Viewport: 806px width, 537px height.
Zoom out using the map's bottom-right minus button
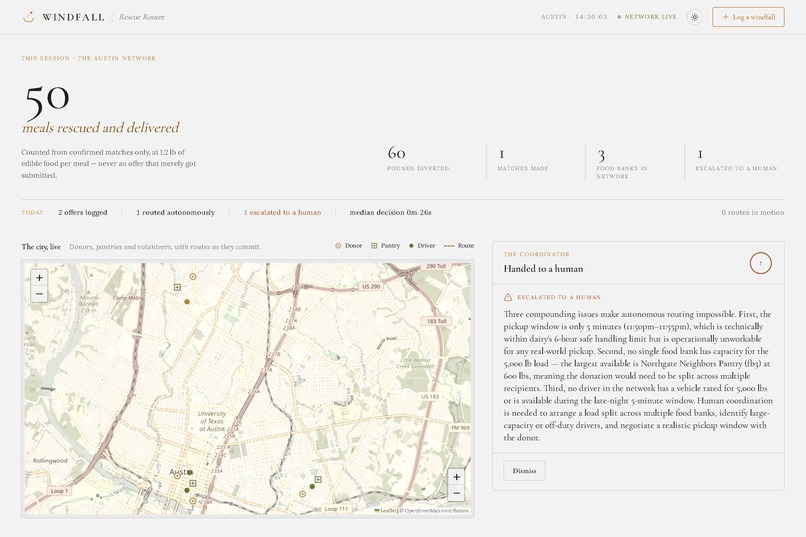tap(456, 493)
